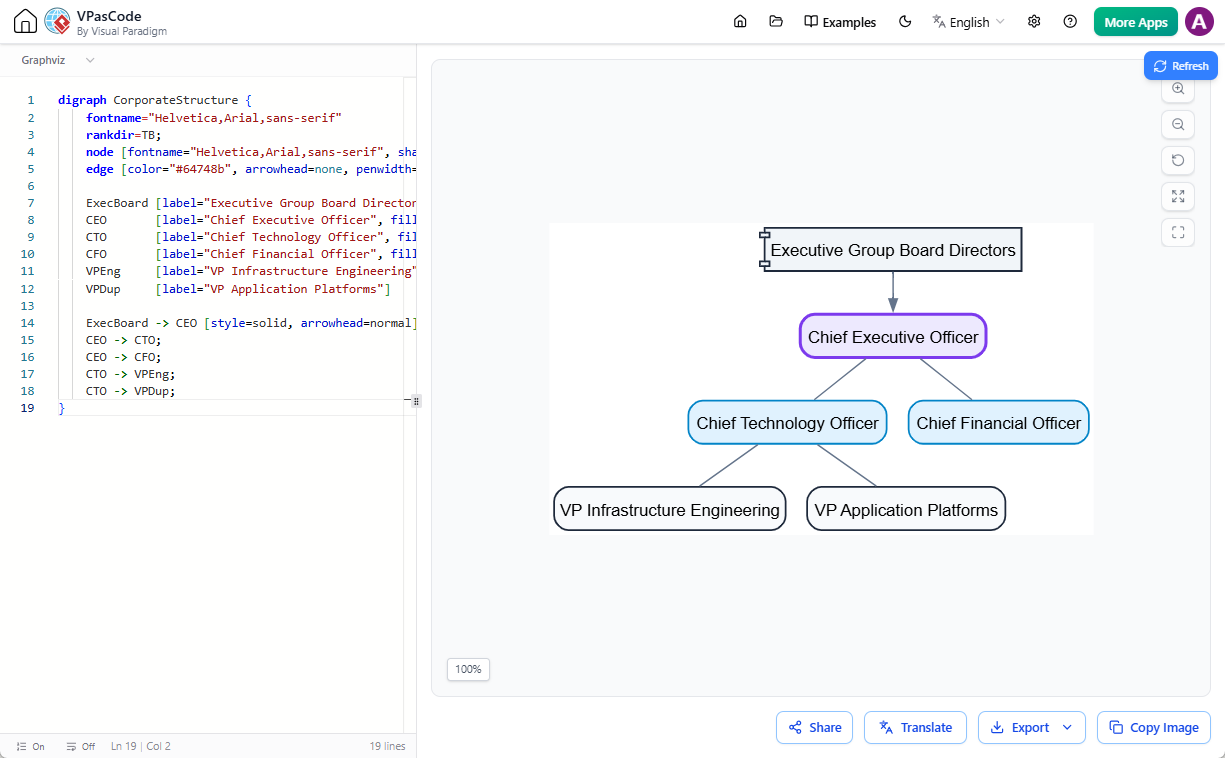Screen dimensions: 1225x758
Task: Open settings with the gear icon
Action: coord(1034,22)
